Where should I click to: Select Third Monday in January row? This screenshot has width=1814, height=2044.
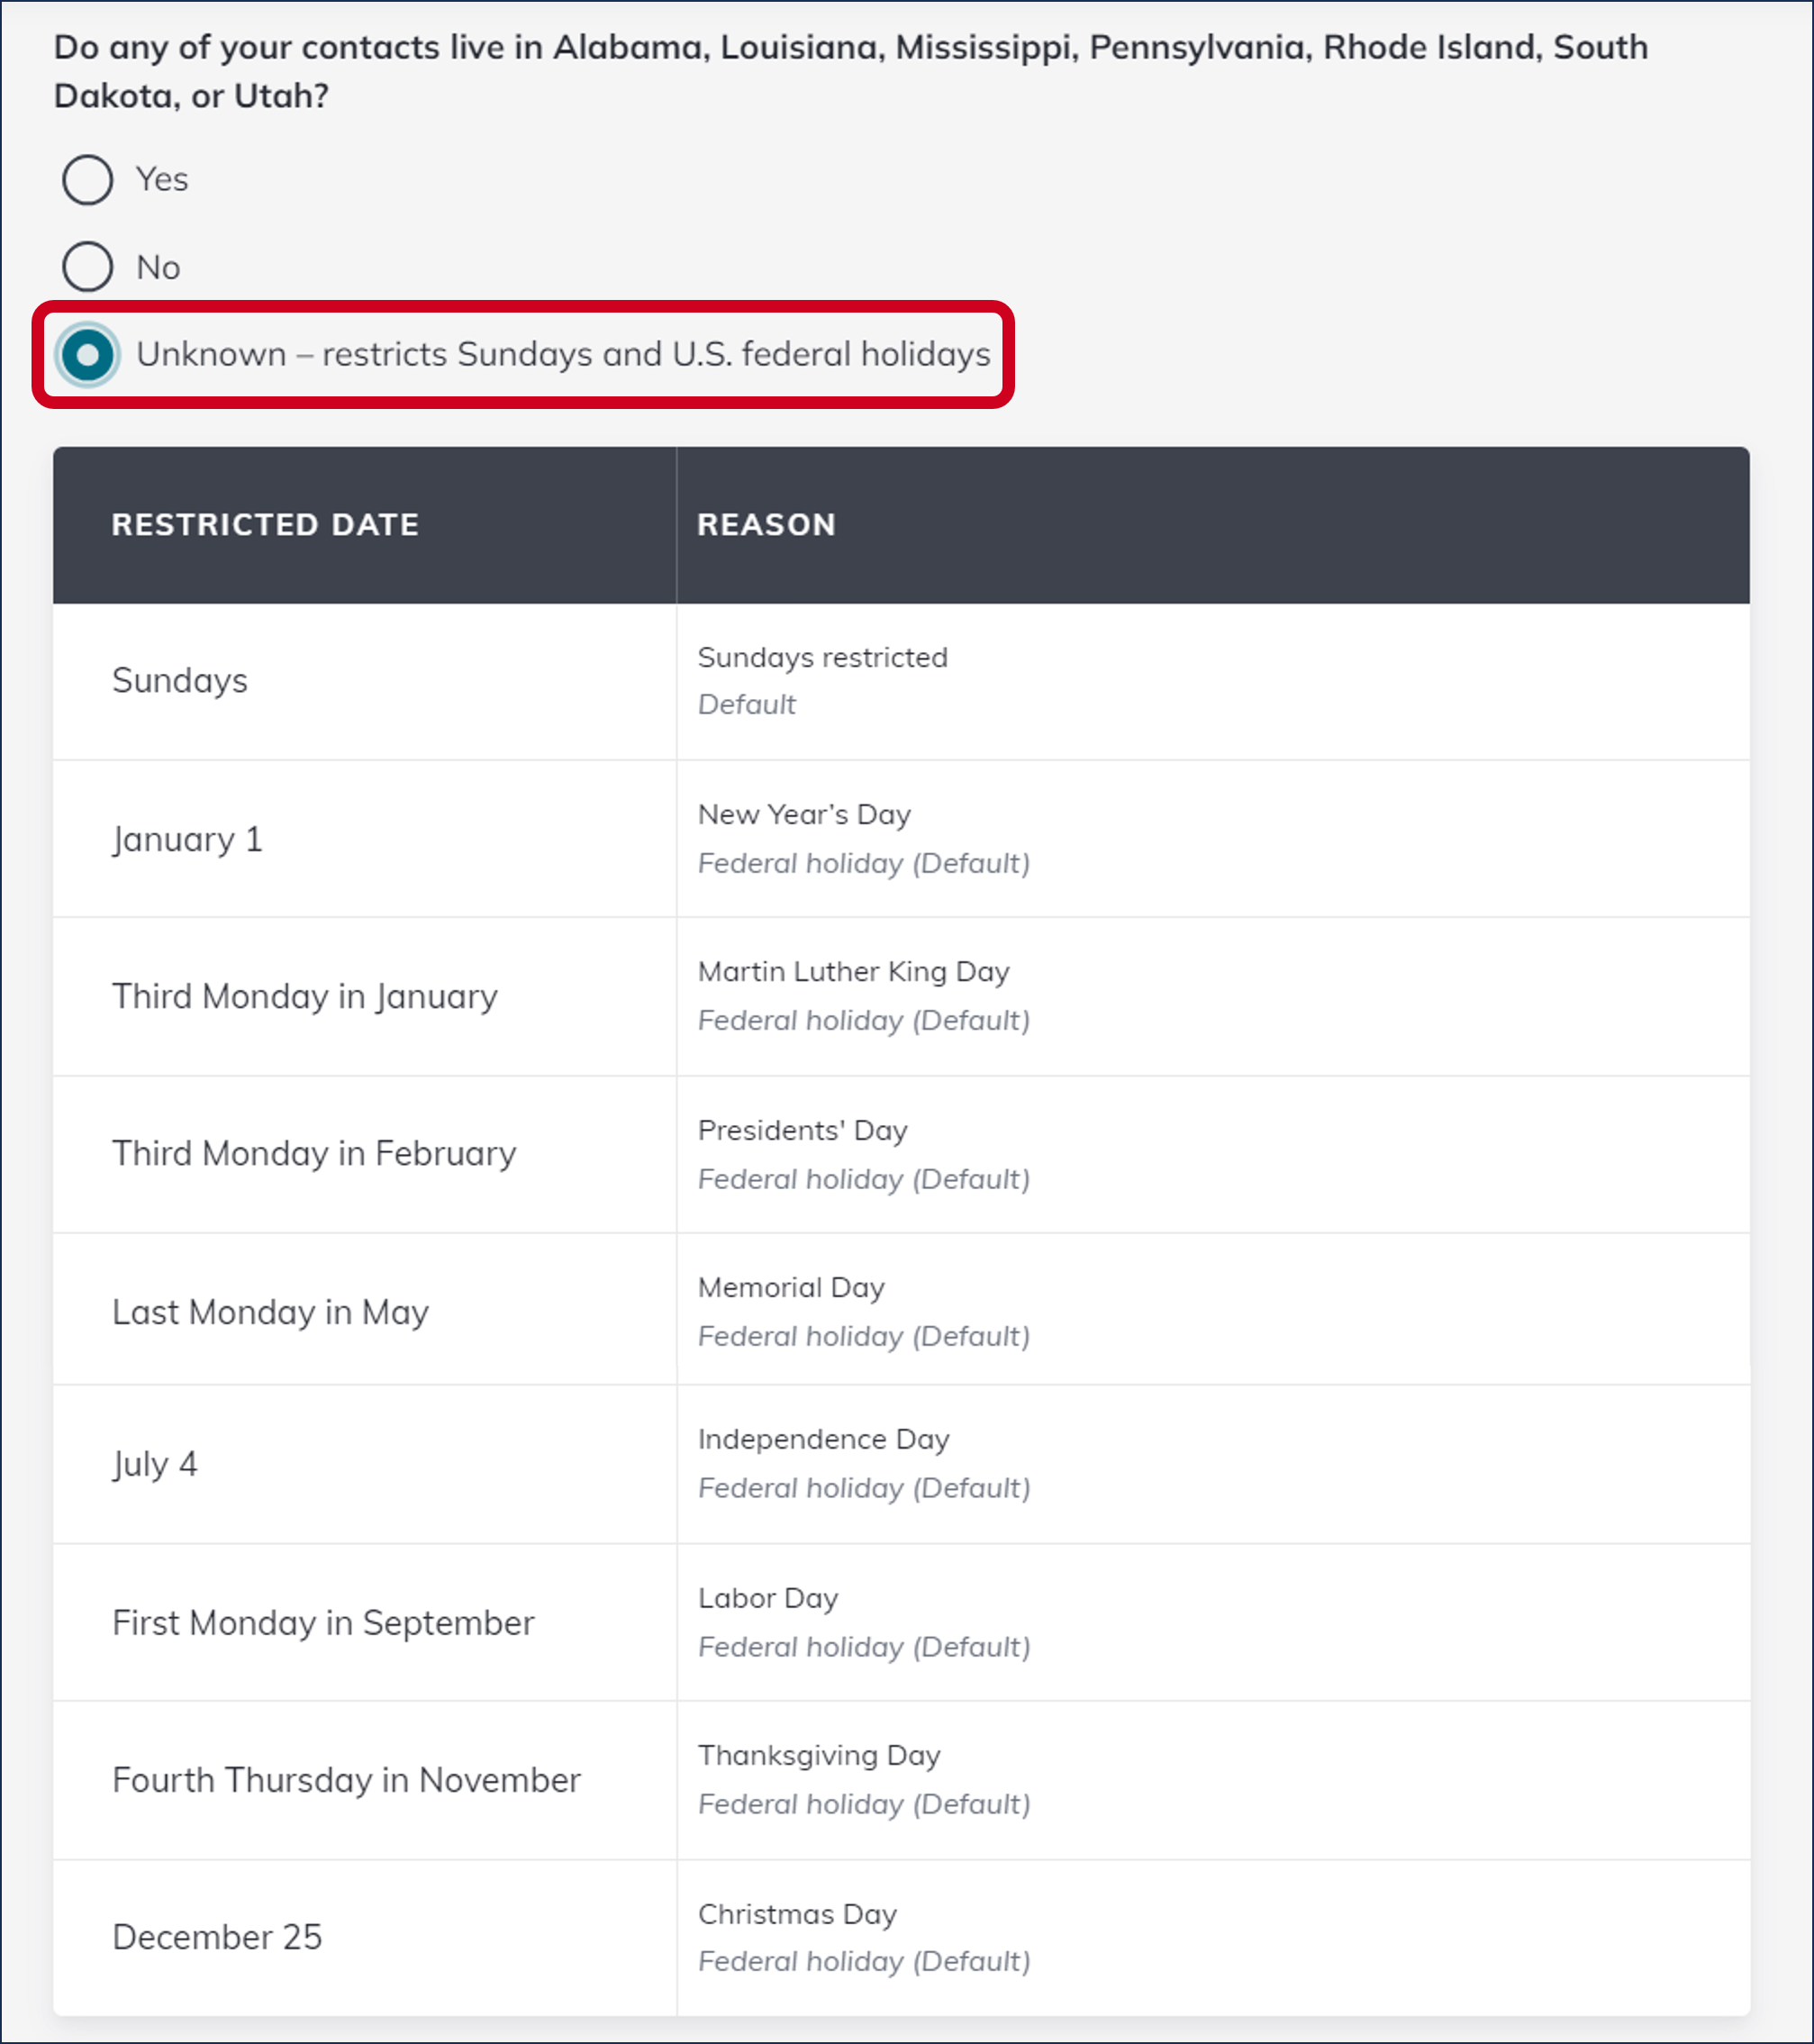point(305,997)
